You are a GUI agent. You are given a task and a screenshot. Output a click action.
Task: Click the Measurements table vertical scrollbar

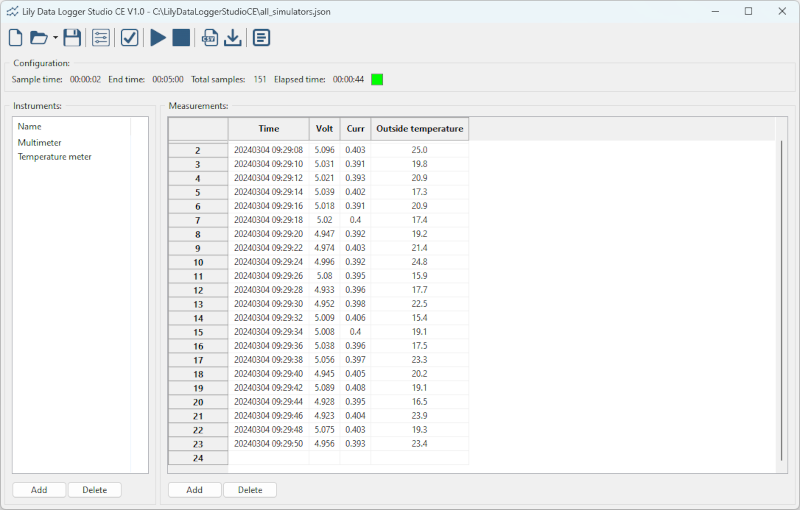(781, 301)
